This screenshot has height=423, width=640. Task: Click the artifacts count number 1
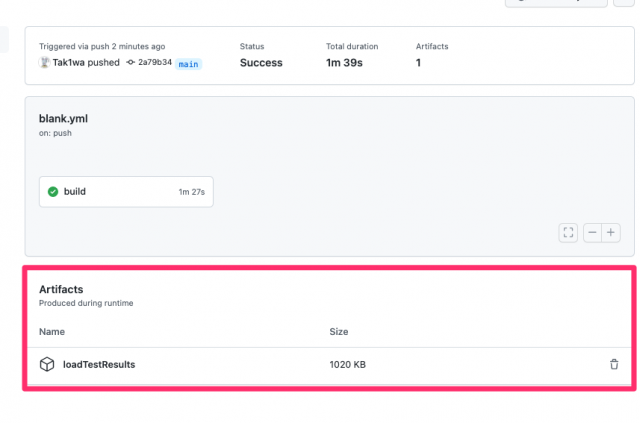pyautogui.click(x=418, y=63)
